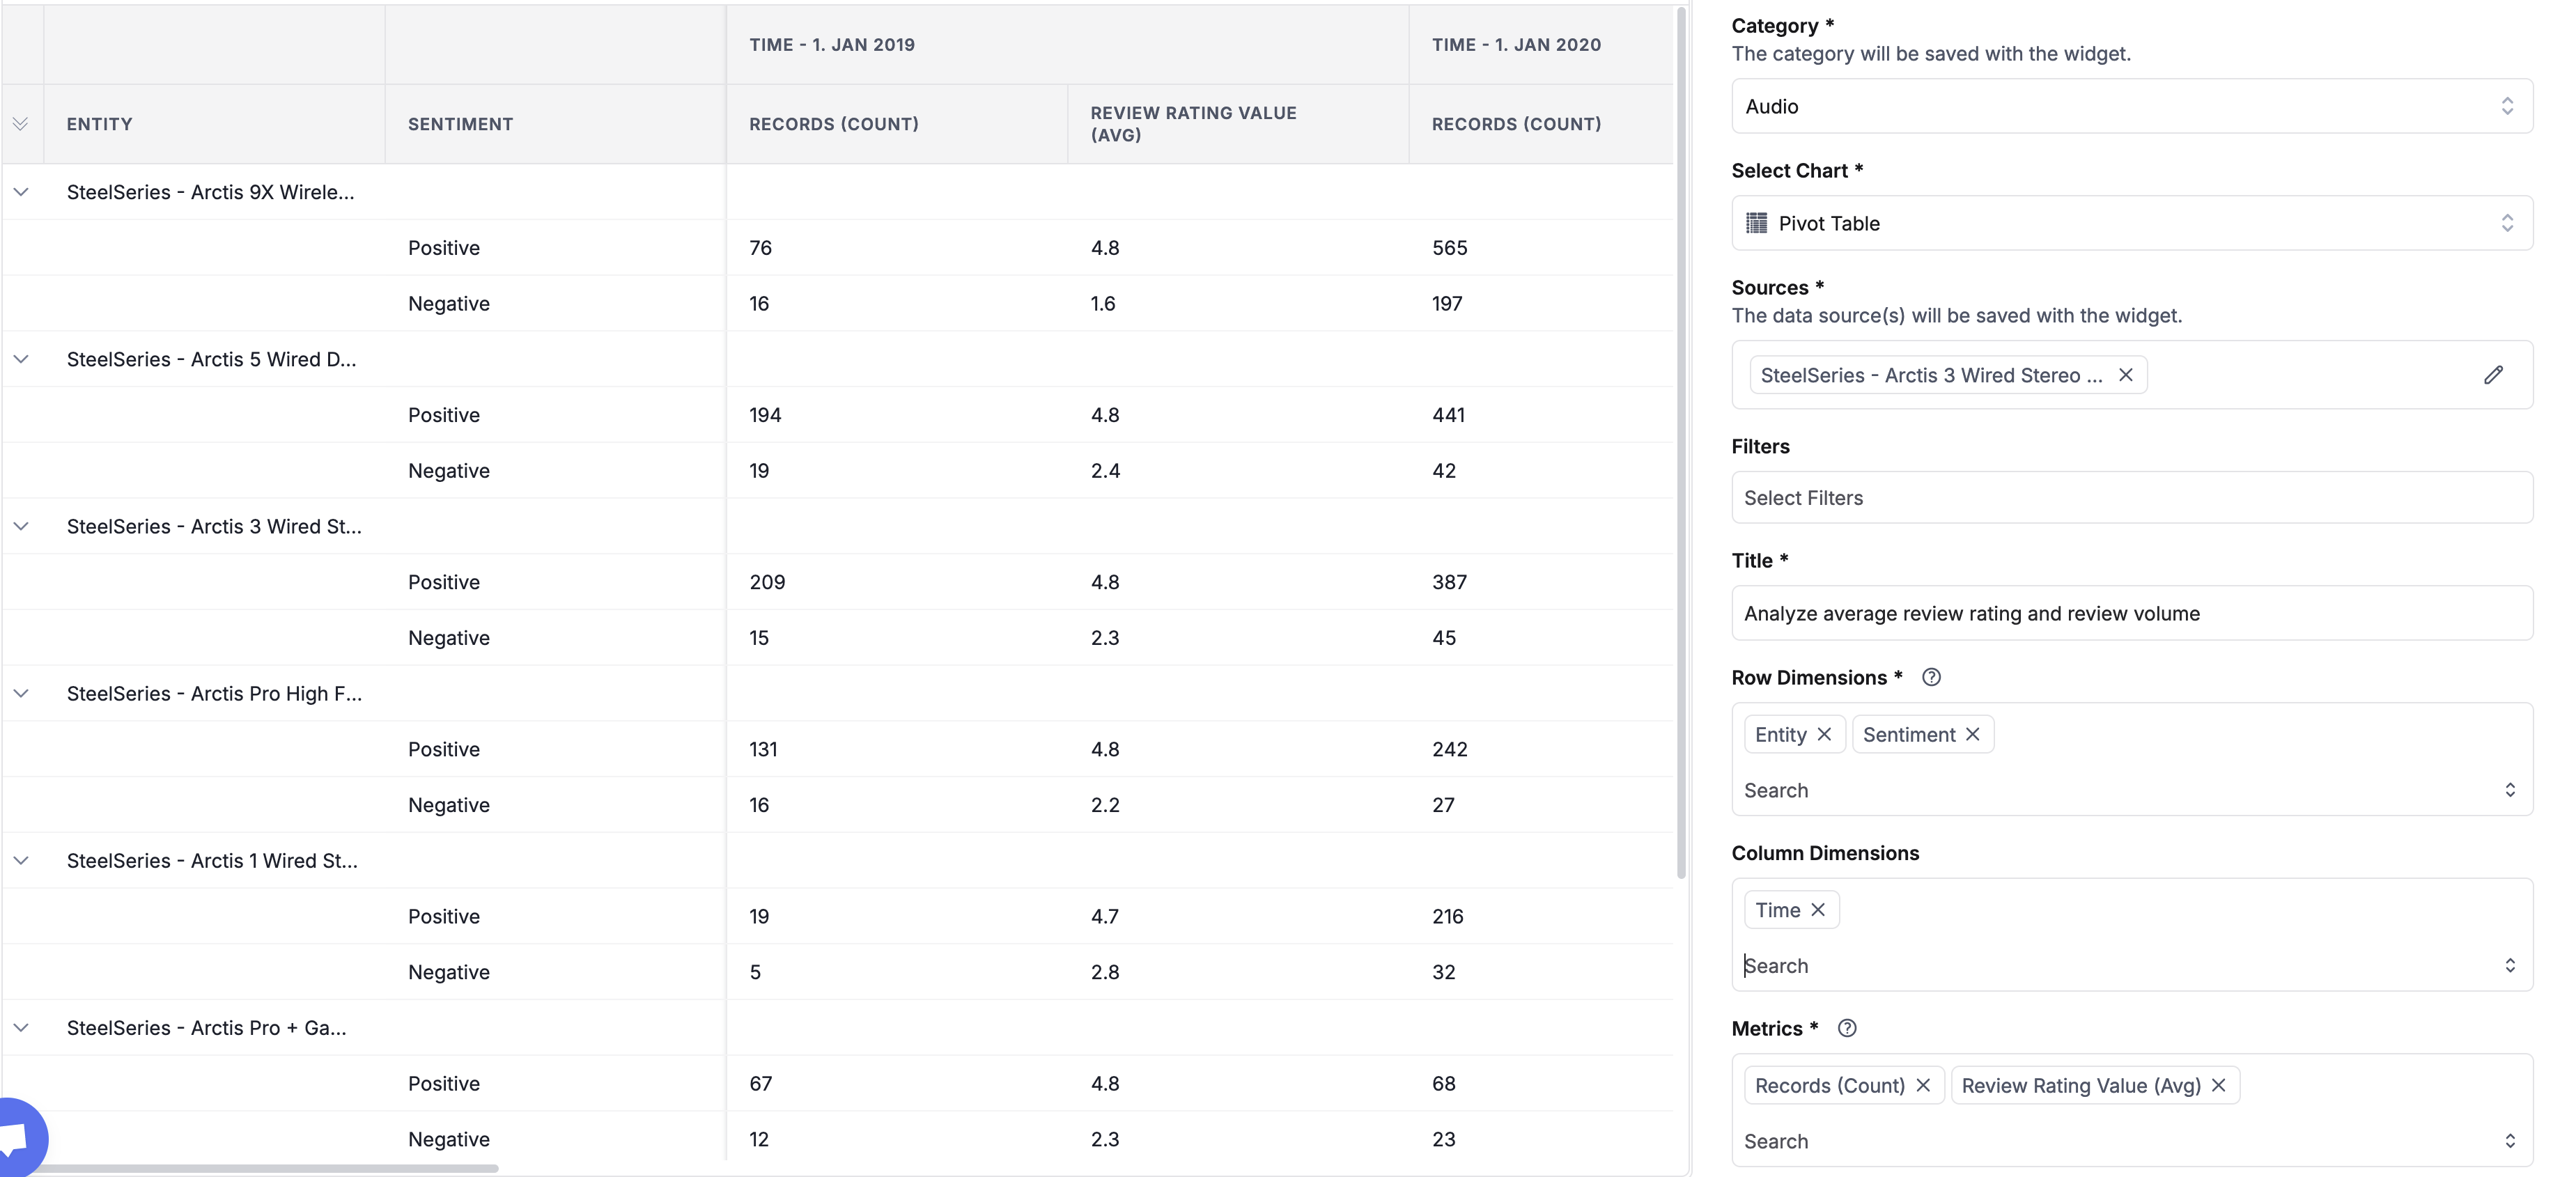
Task: Remove the Review Rating Value (Avg) metric
Action: click(x=2218, y=1085)
